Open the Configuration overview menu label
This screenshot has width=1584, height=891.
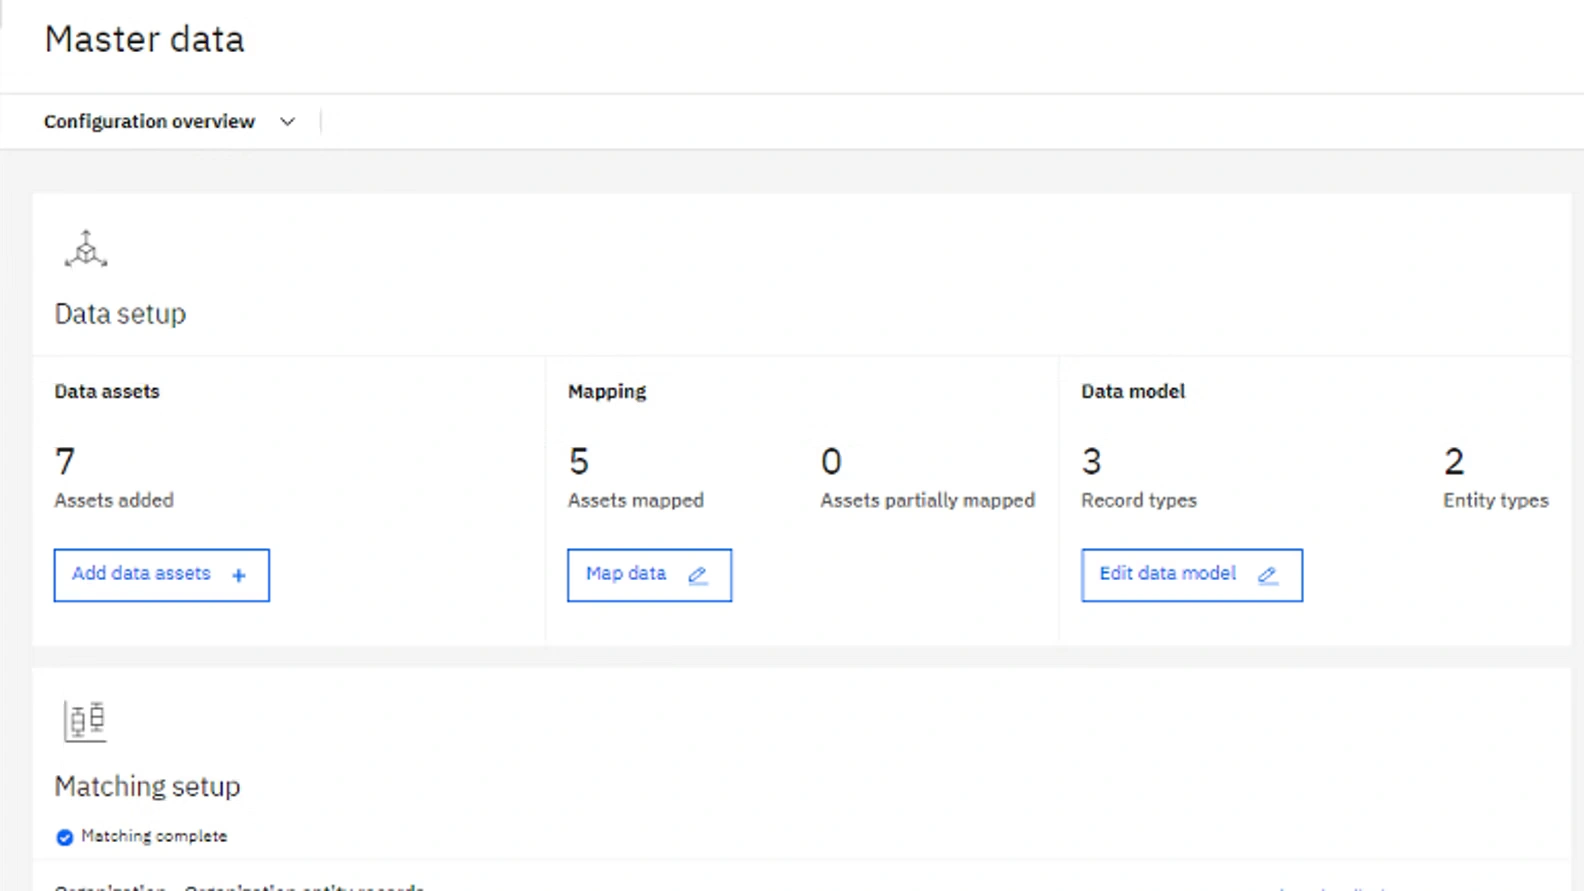[x=149, y=122]
